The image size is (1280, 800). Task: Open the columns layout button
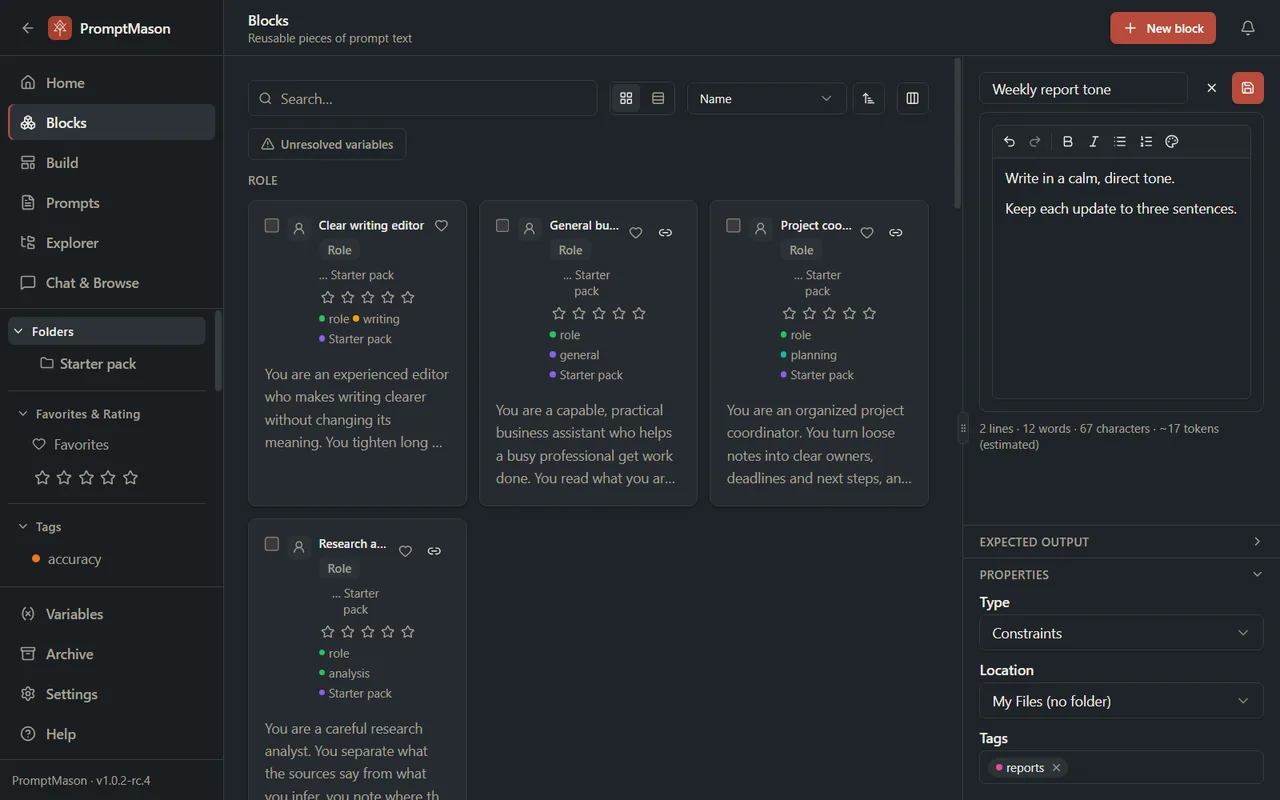click(x=912, y=98)
